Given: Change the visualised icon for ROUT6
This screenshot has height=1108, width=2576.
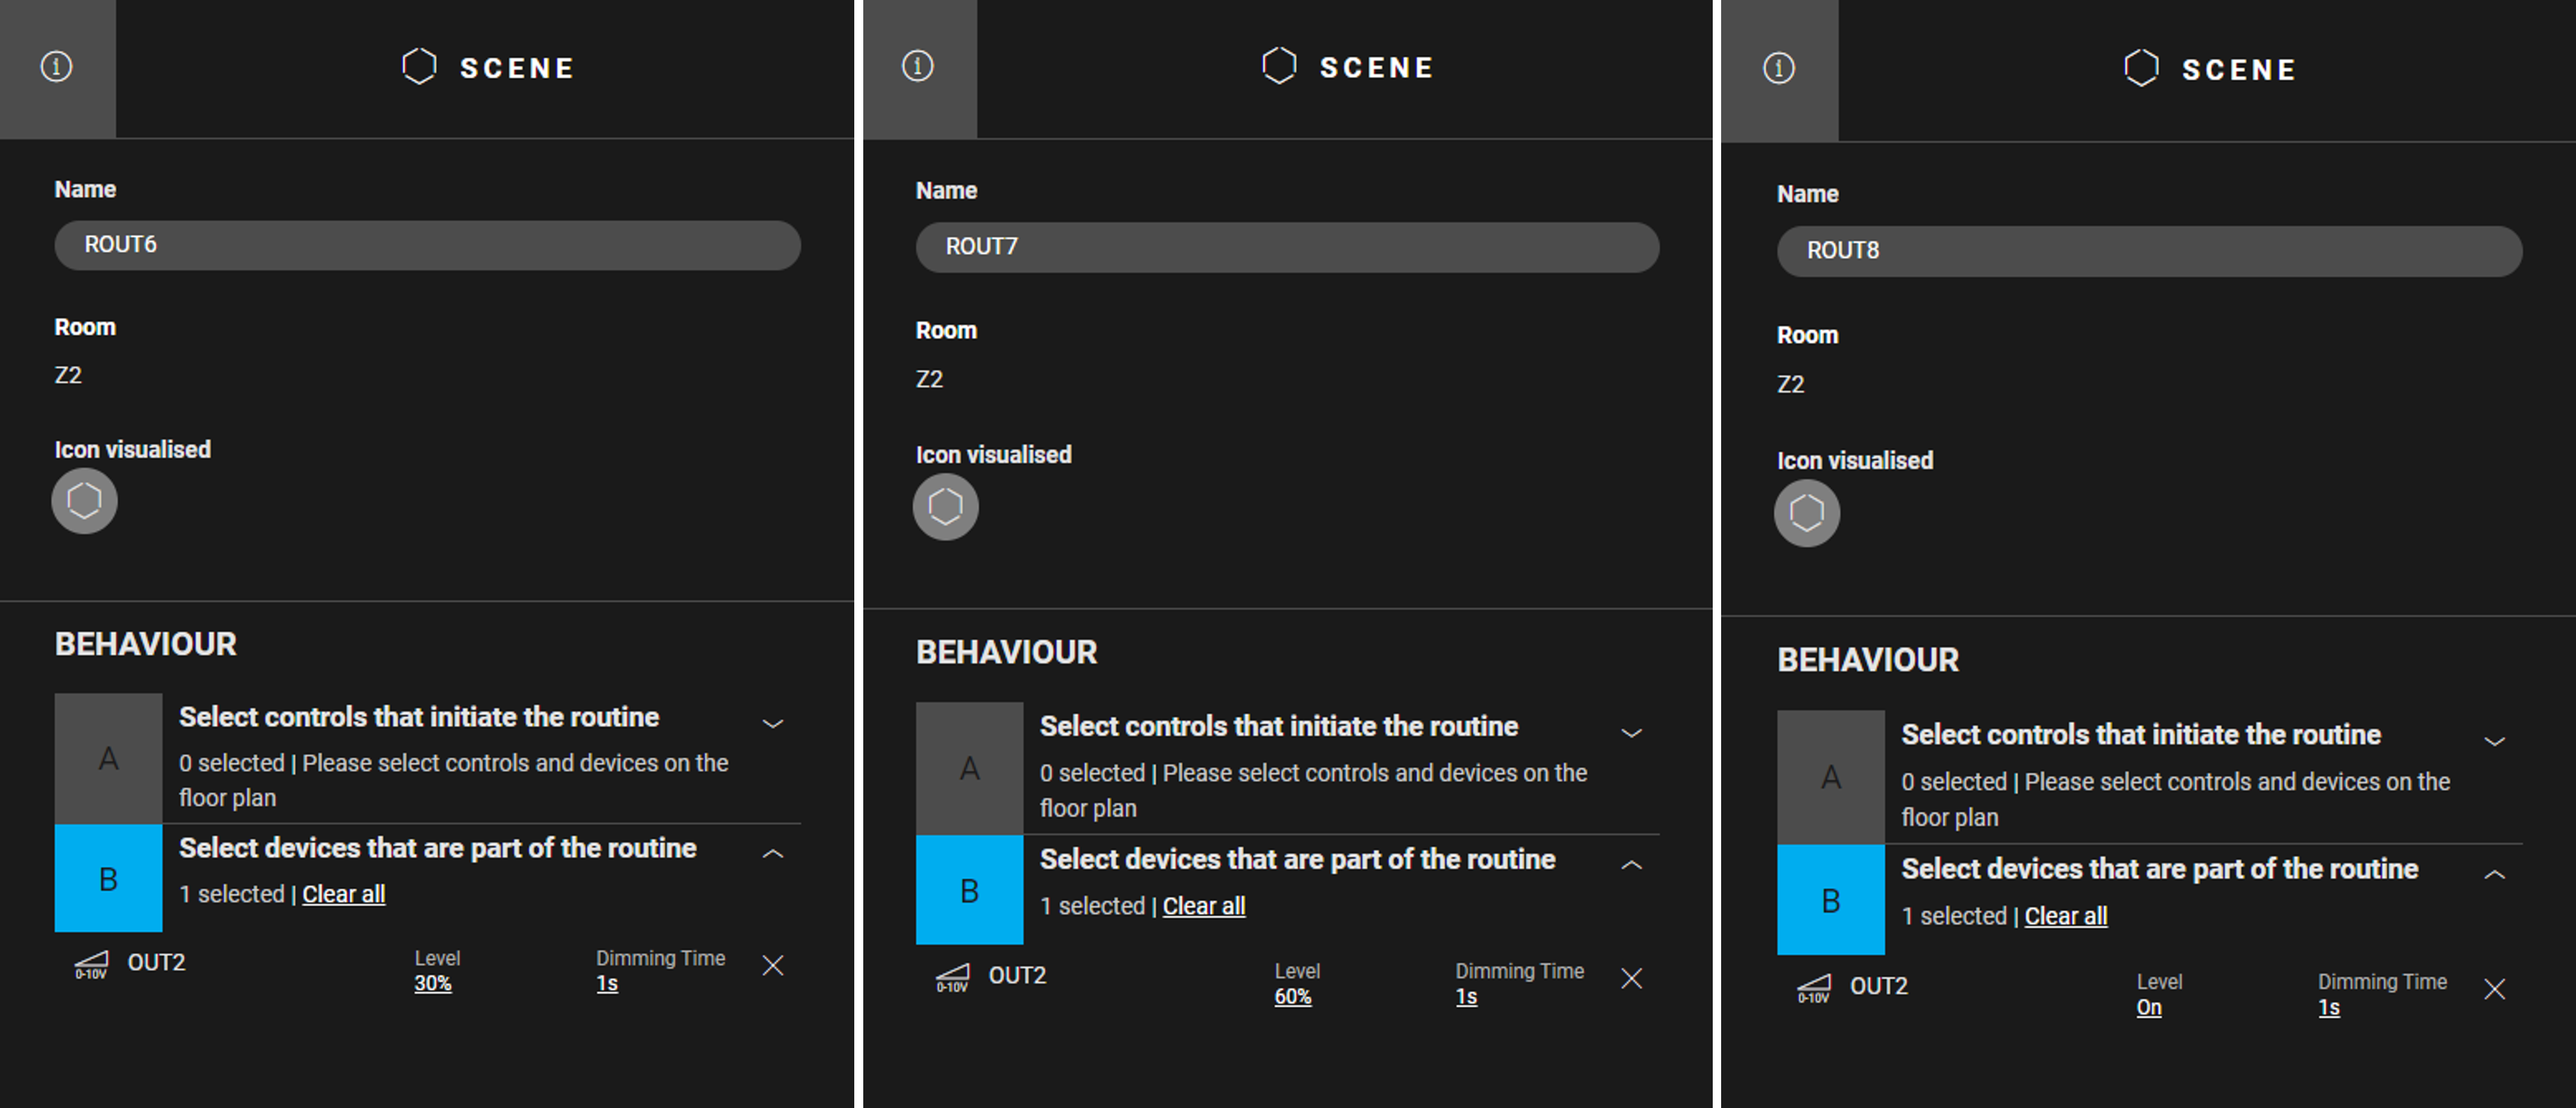Looking at the screenshot, I should (x=85, y=501).
